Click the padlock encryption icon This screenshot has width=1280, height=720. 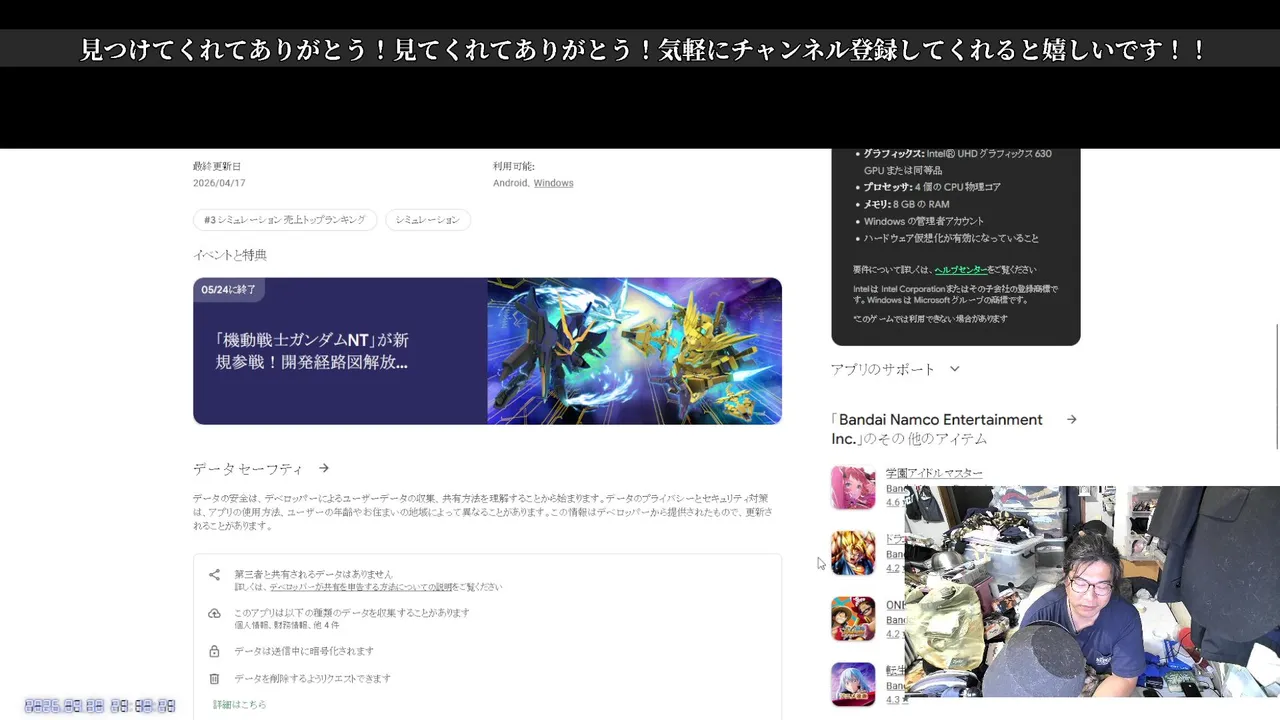214,651
